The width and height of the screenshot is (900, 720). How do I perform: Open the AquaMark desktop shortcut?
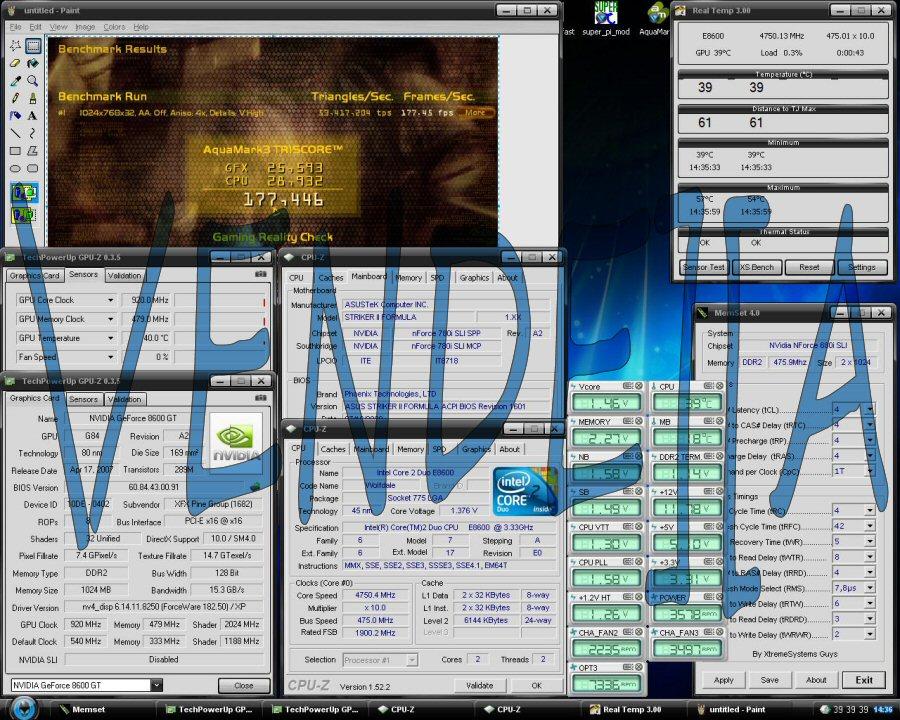(655, 19)
